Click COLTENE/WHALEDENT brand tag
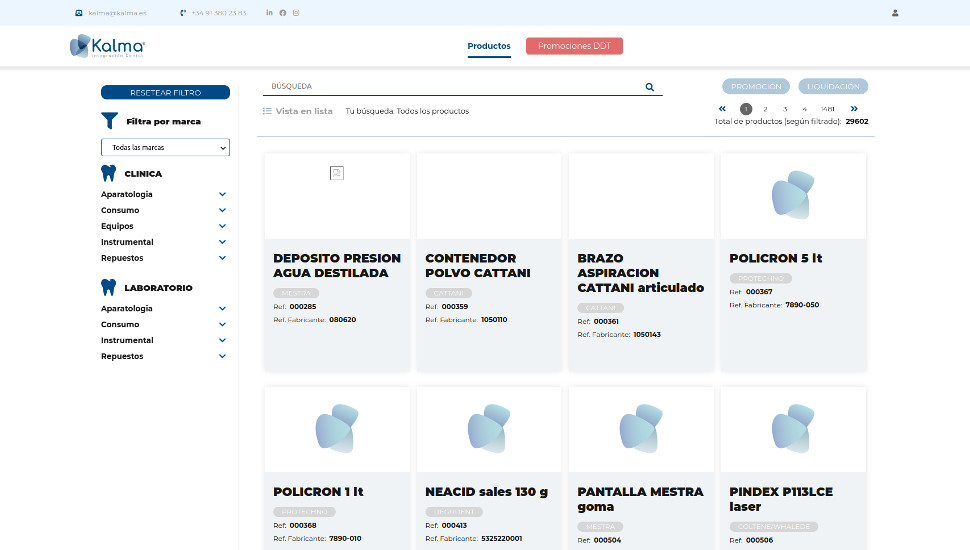This screenshot has height=550, width=970. [x=774, y=527]
